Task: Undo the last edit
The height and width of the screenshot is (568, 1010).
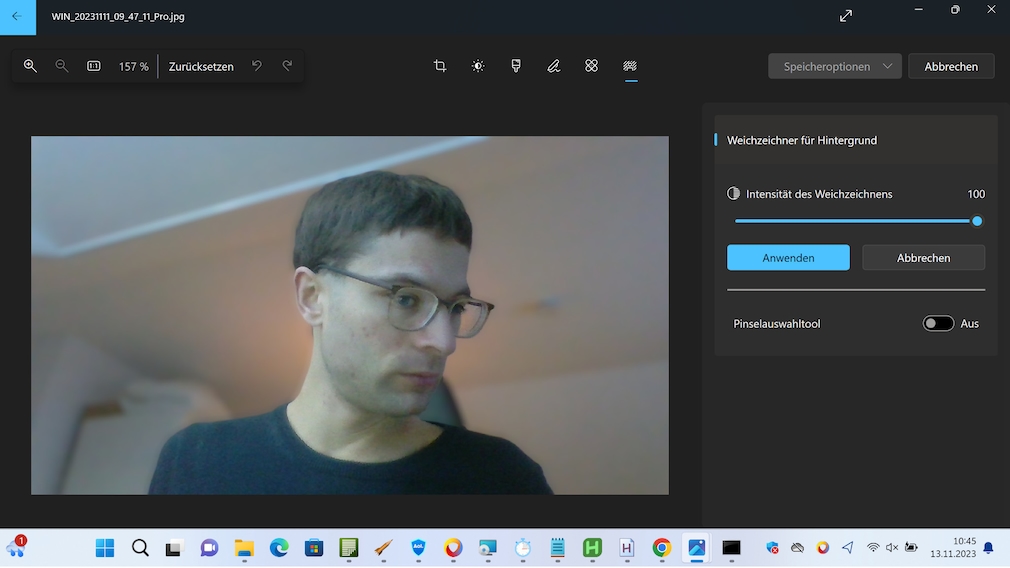Action: point(257,66)
